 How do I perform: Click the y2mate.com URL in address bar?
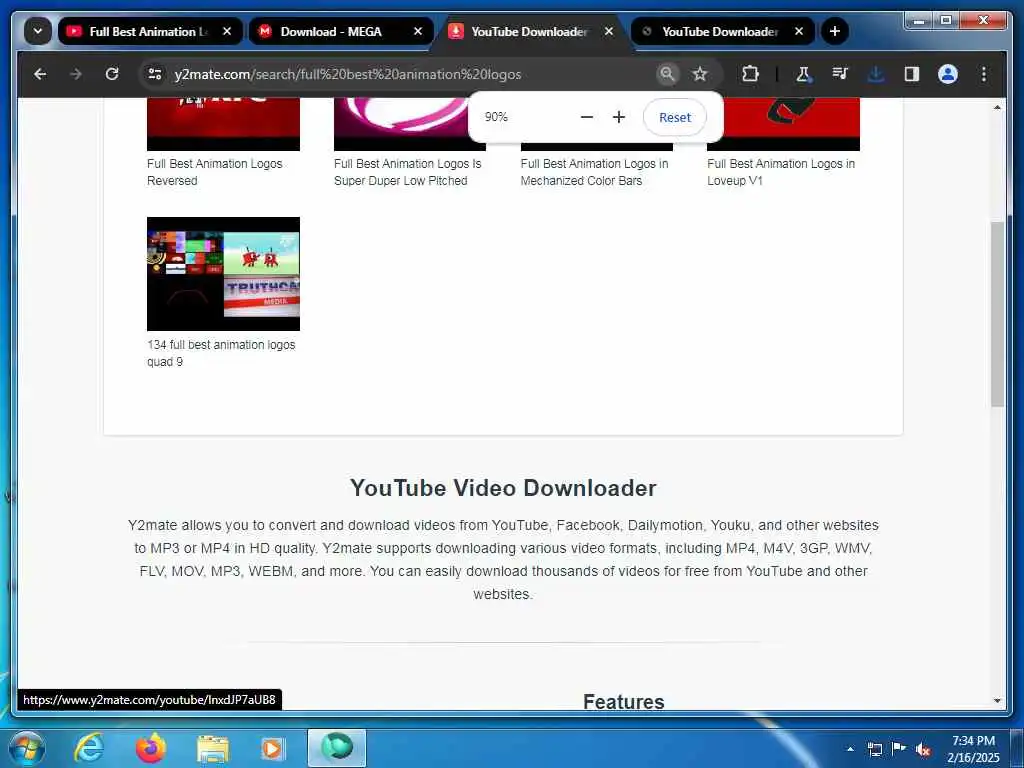[347, 74]
